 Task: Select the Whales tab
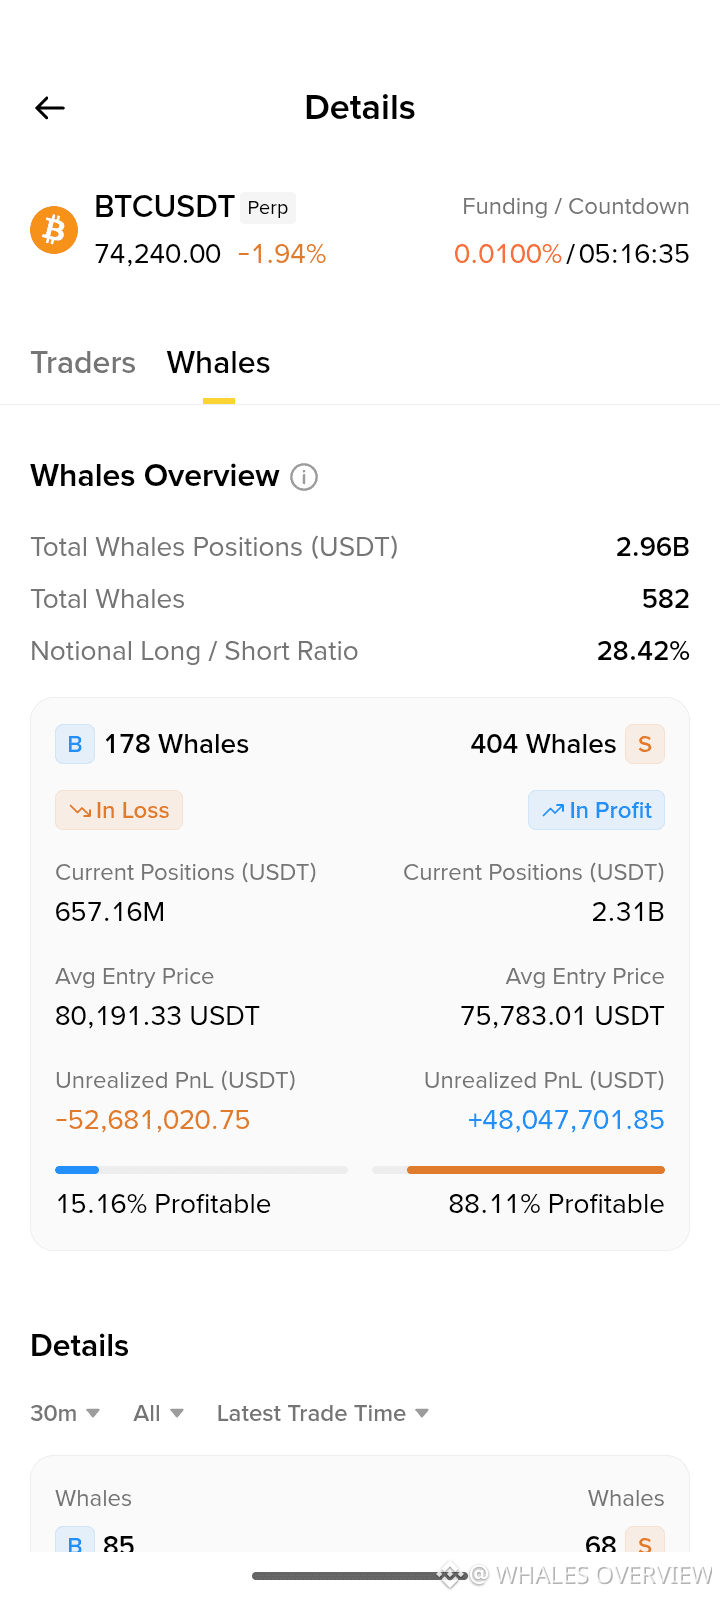(219, 362)
